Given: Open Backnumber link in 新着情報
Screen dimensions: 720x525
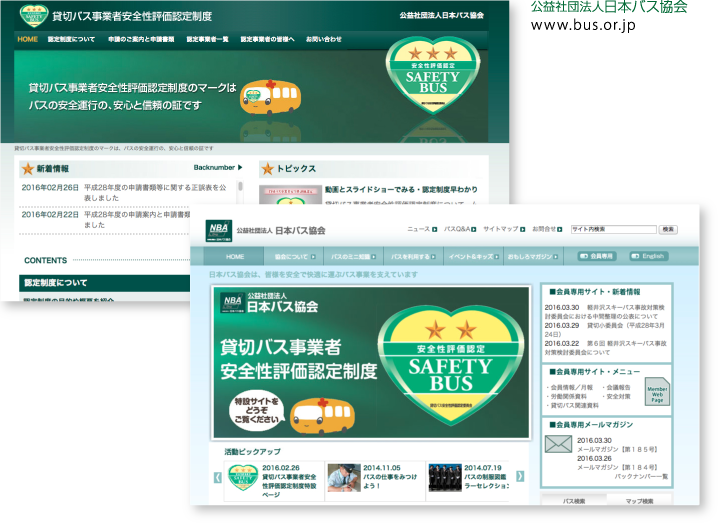Looking at the screenshot, I should pyautogui.click(x=214, y=168).
